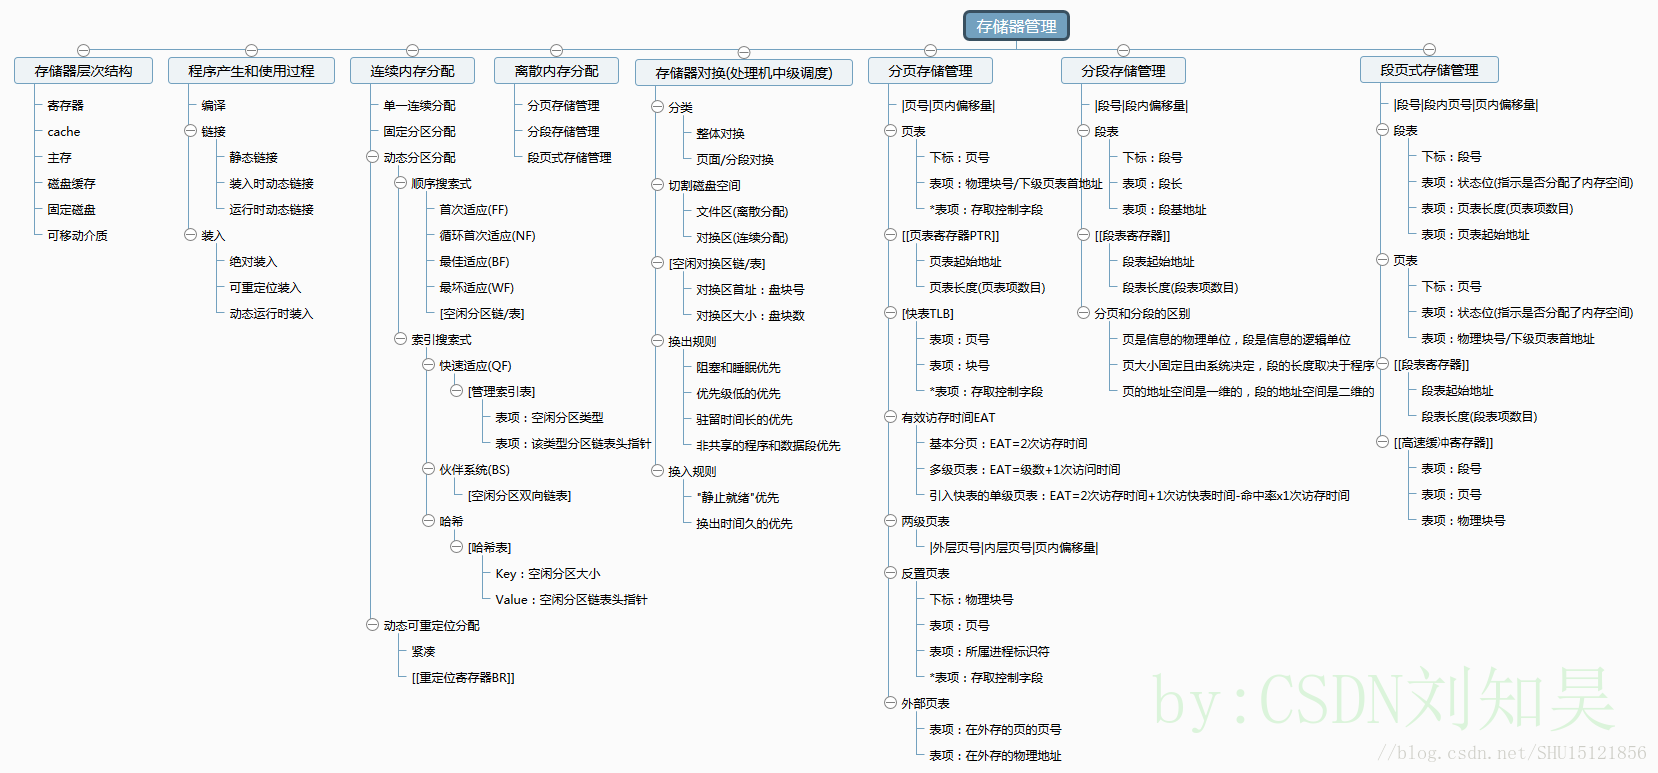Select the 动态运行时装入 node
The height and width of the screenshot is (773, 1658).
271,313
